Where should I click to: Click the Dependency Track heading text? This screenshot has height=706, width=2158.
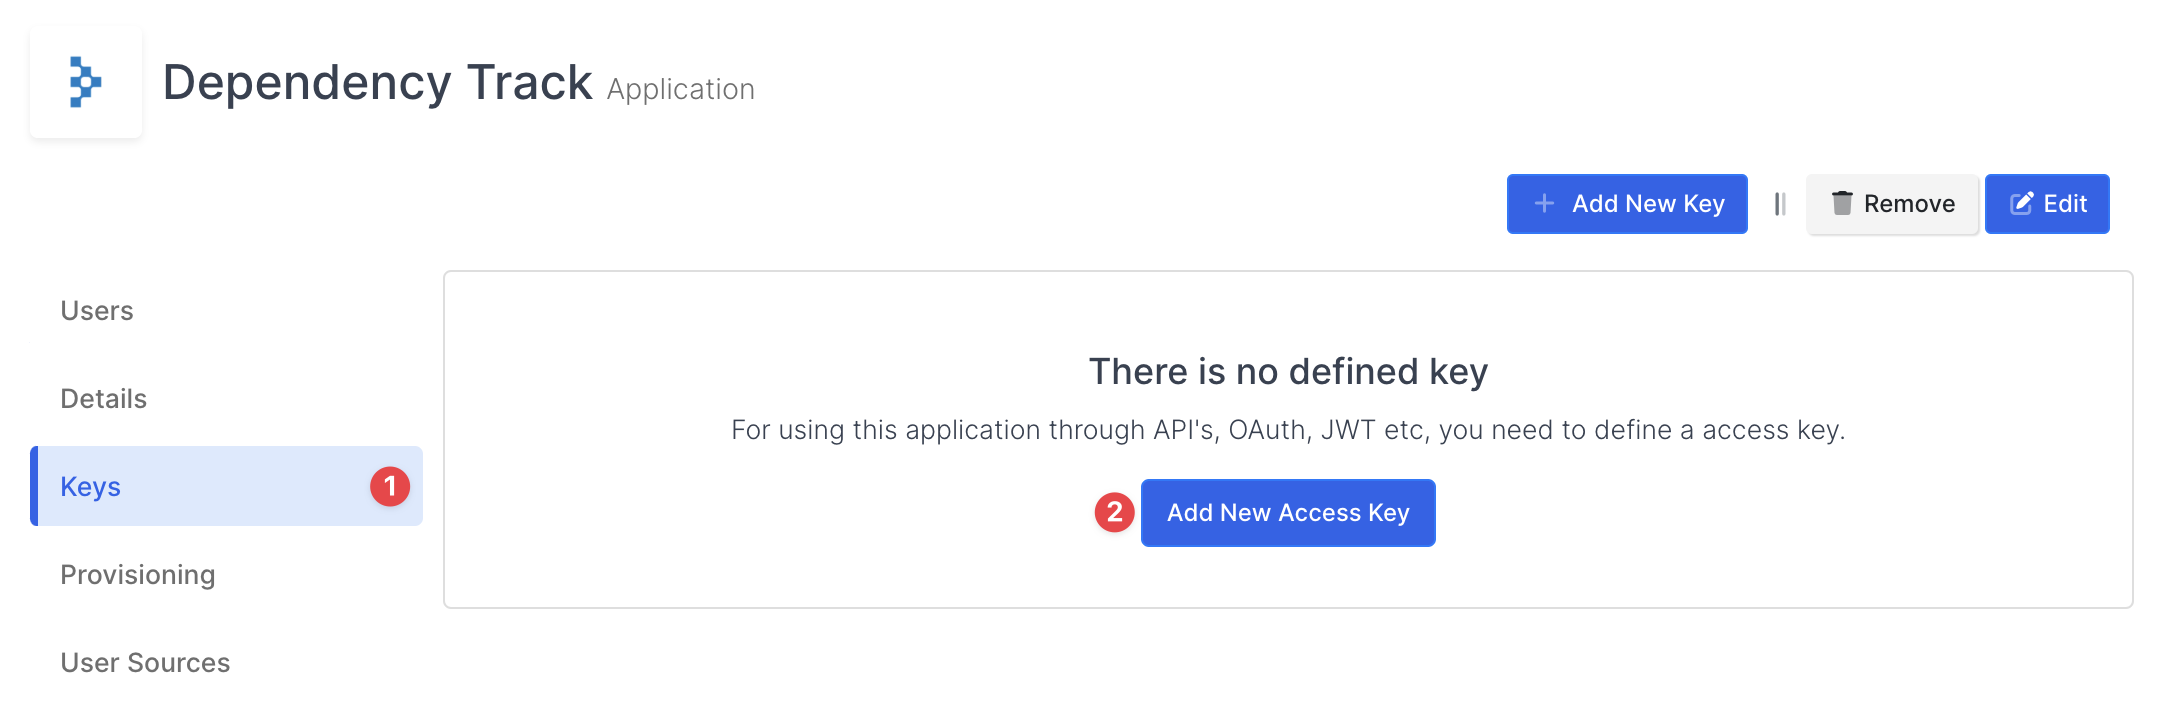(378, 82)
